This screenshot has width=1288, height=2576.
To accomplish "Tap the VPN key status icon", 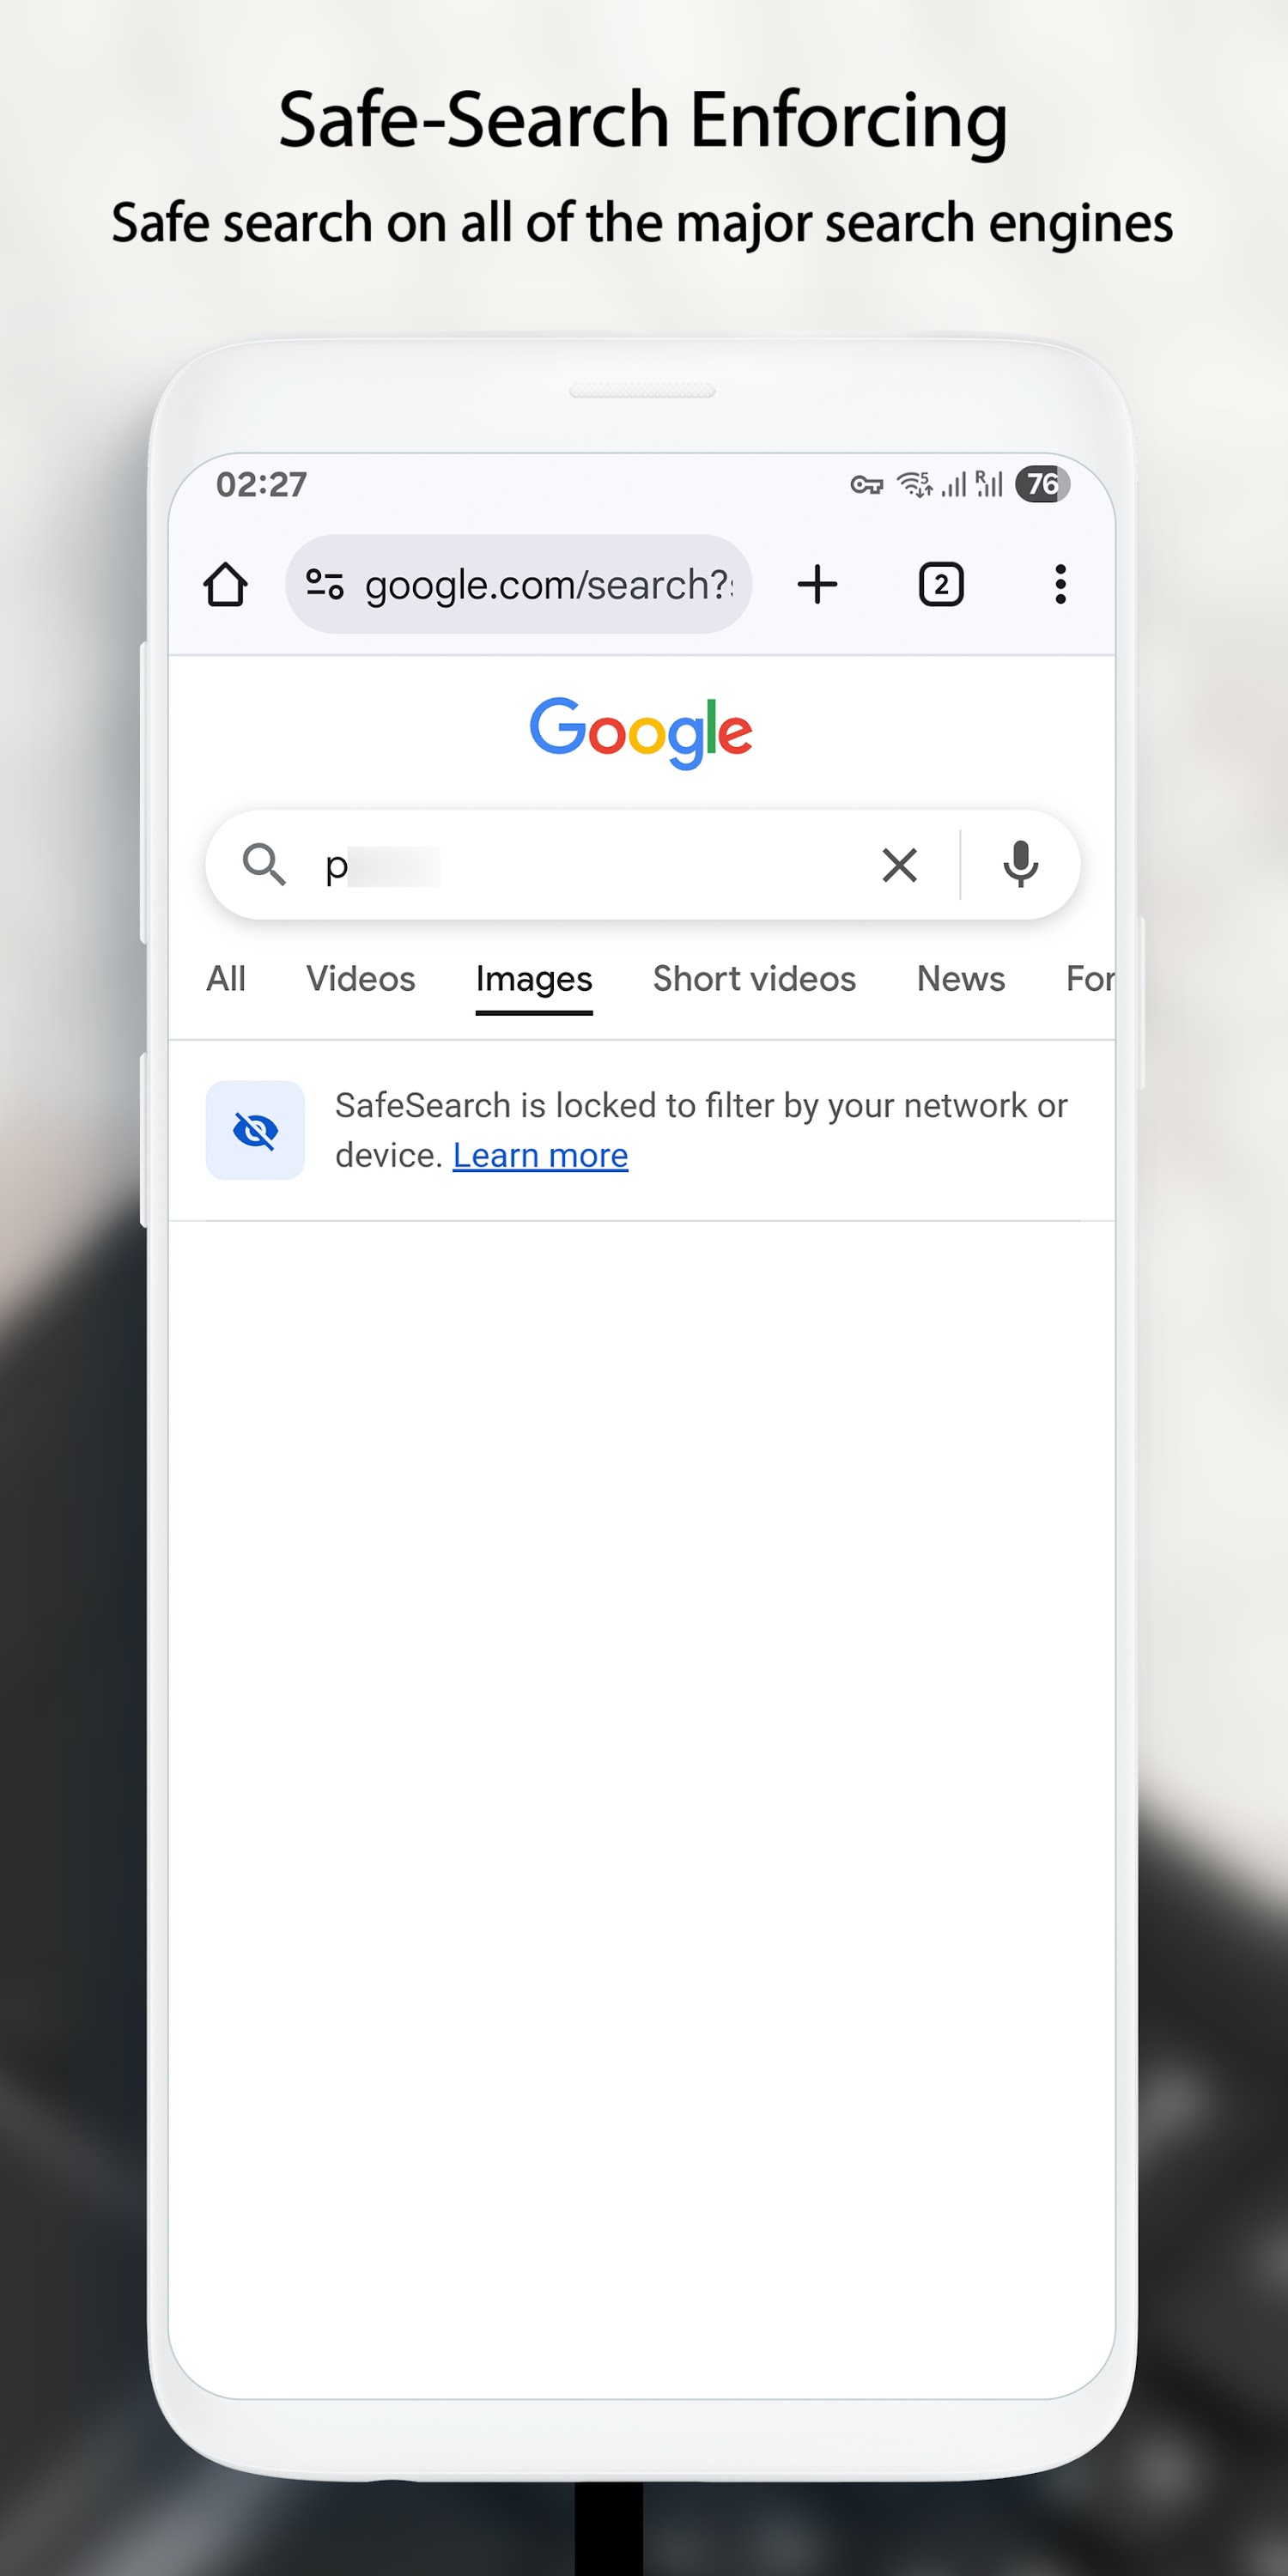I will 866,486.
